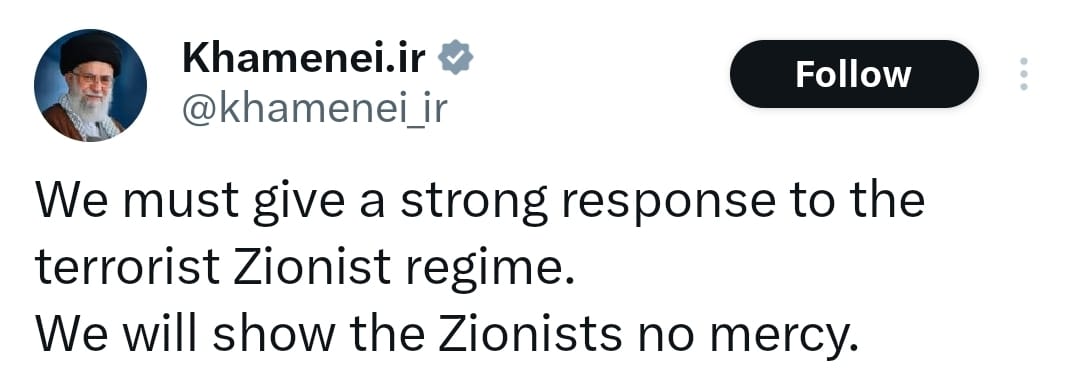This screenshot has width=1080, height=384.
Task: Click the grey verified badge checkmark
Action: pyautogui.click(x=456, y=58)
